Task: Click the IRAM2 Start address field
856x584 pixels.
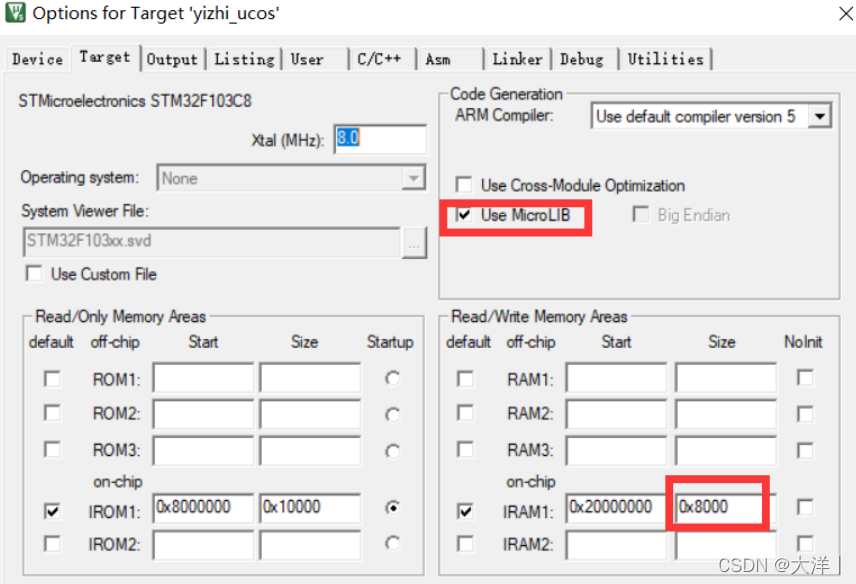Action: point(616,545)
